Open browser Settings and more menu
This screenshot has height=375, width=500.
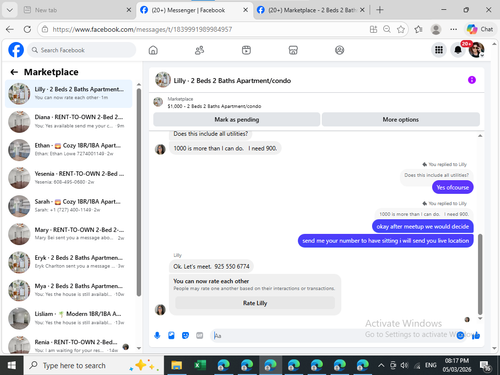453,29
